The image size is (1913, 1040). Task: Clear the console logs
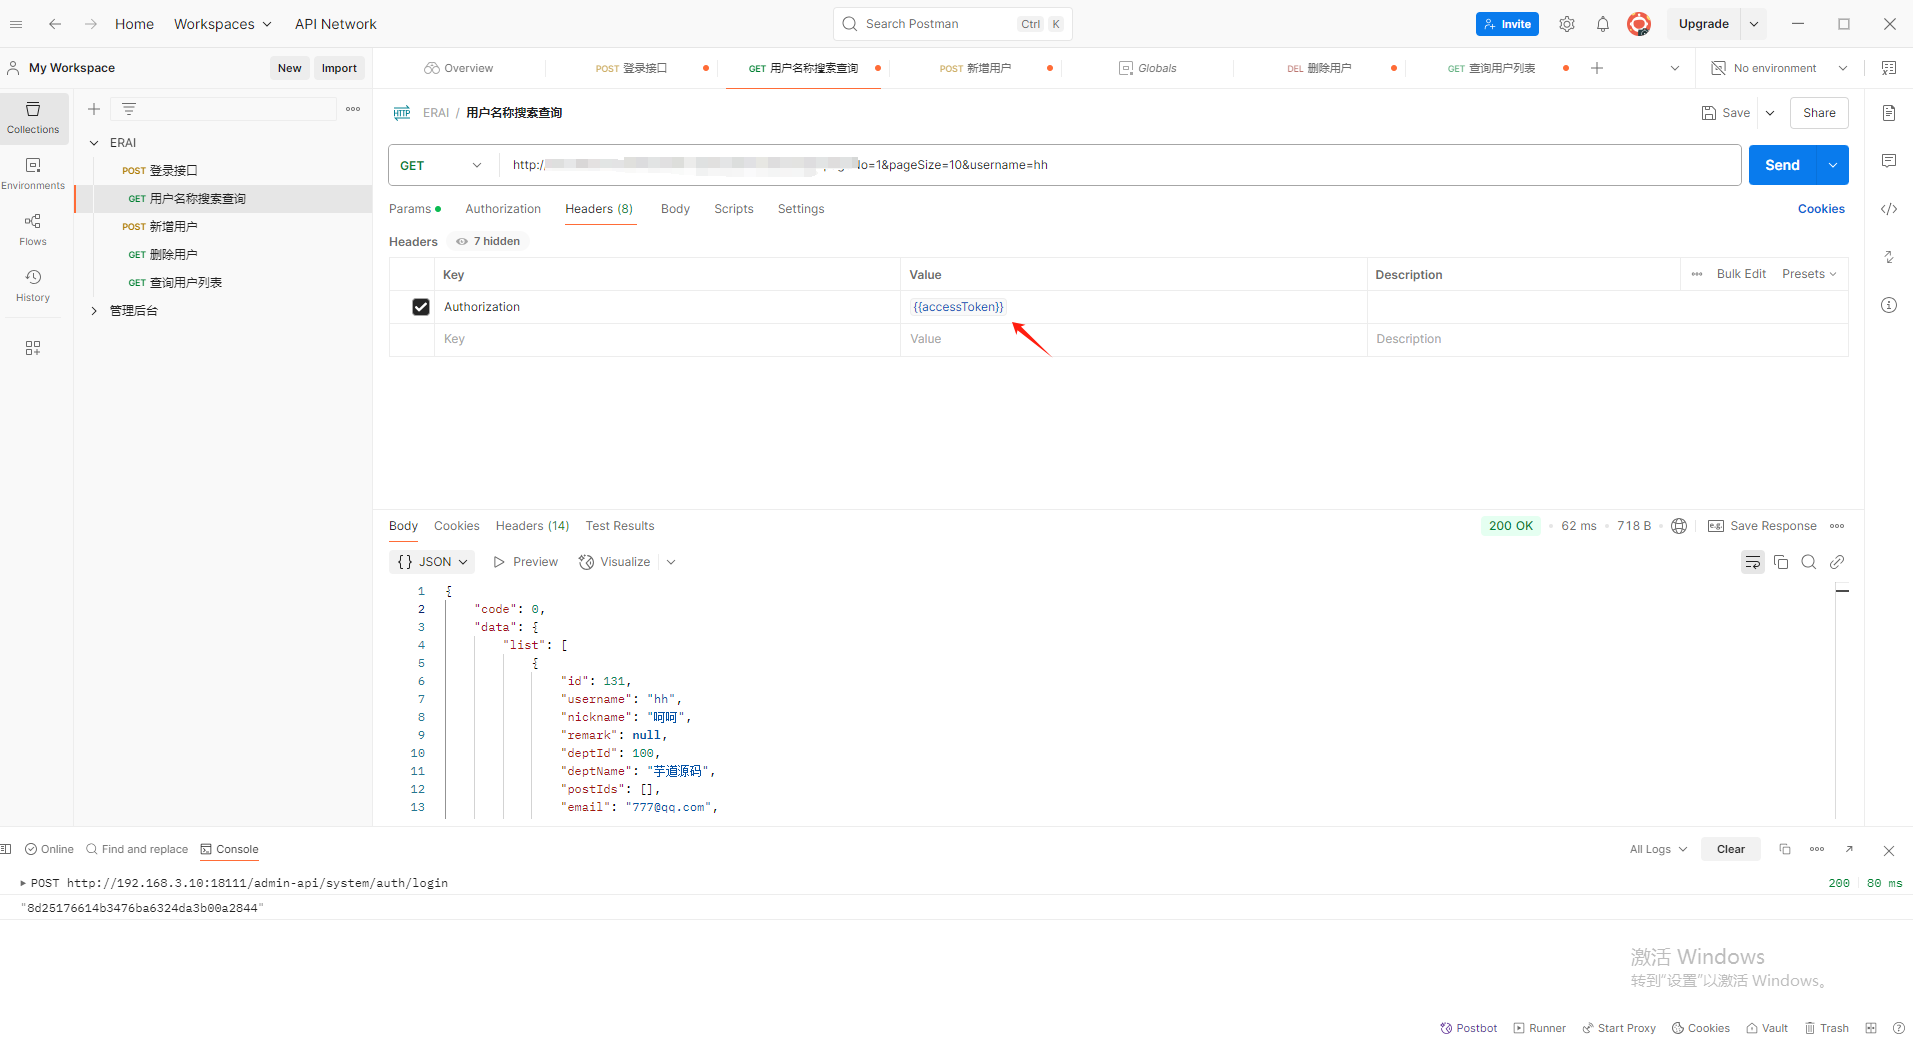pyautogui.click(x=1731, y=848)
